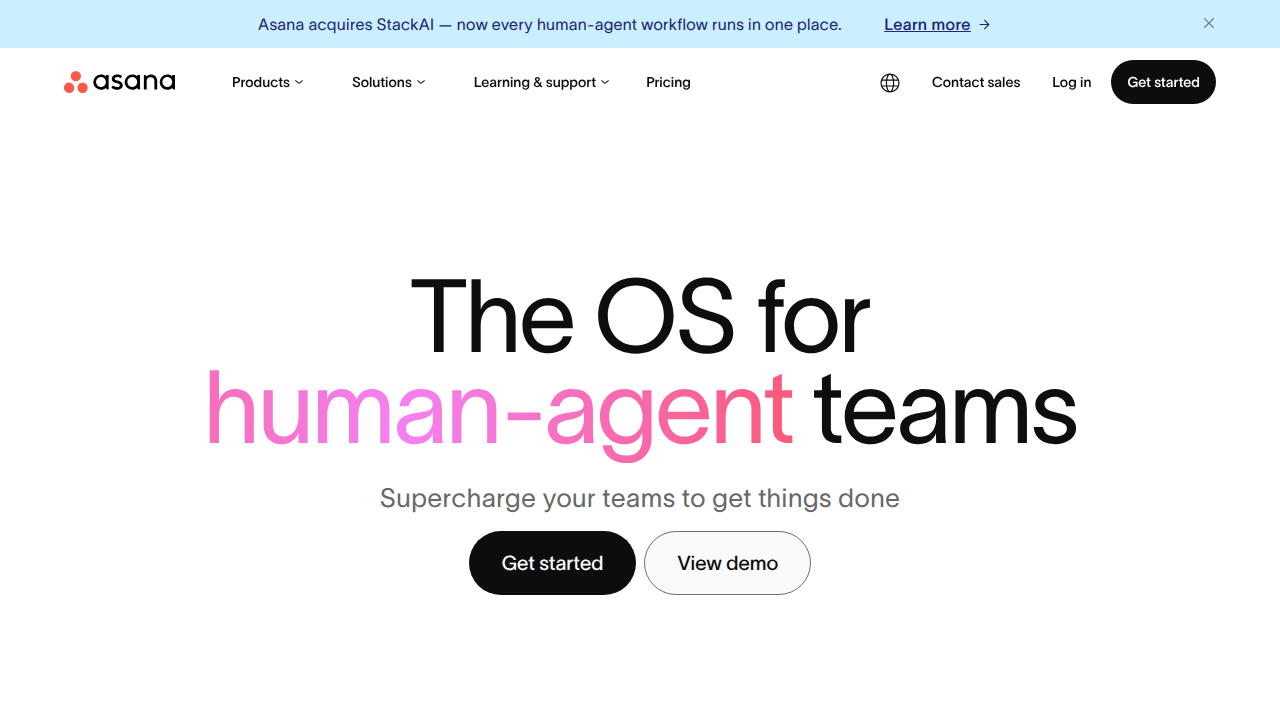Click the hero Get started button
Image resolution: width=1280 pixels, height=720 pixels.
[x=552, y=563]
